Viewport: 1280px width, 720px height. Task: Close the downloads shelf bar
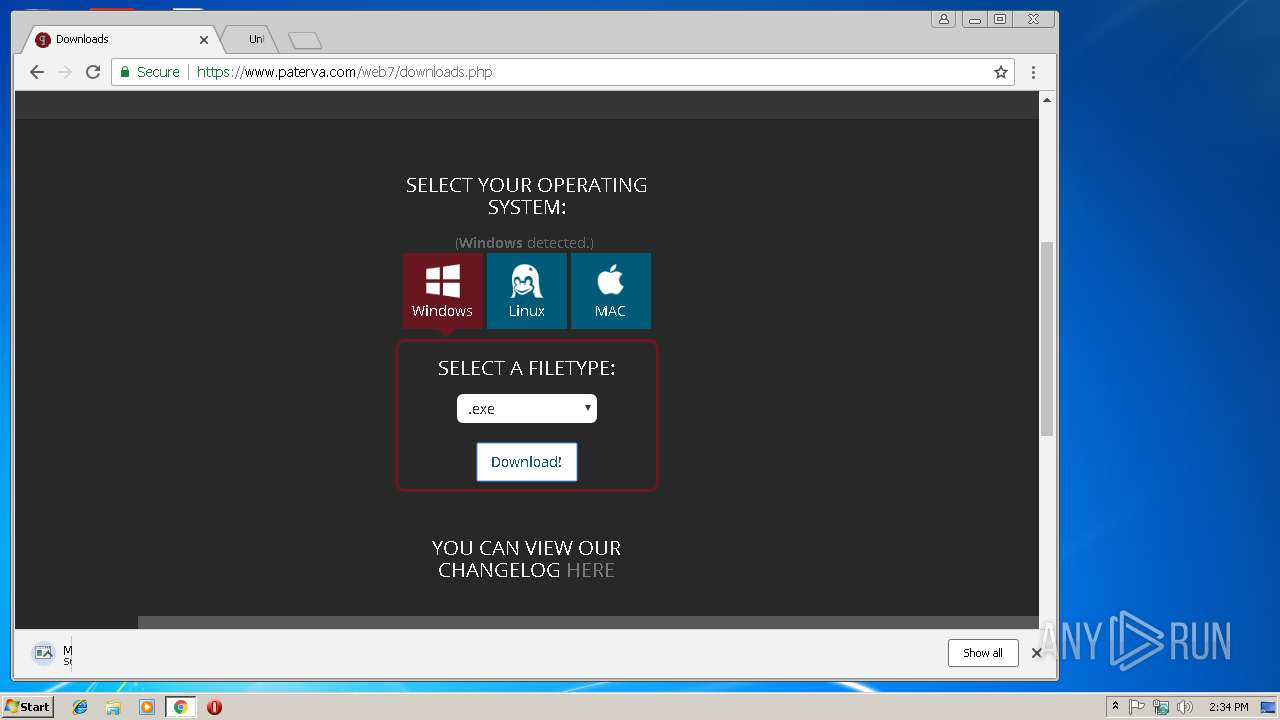1037,653
